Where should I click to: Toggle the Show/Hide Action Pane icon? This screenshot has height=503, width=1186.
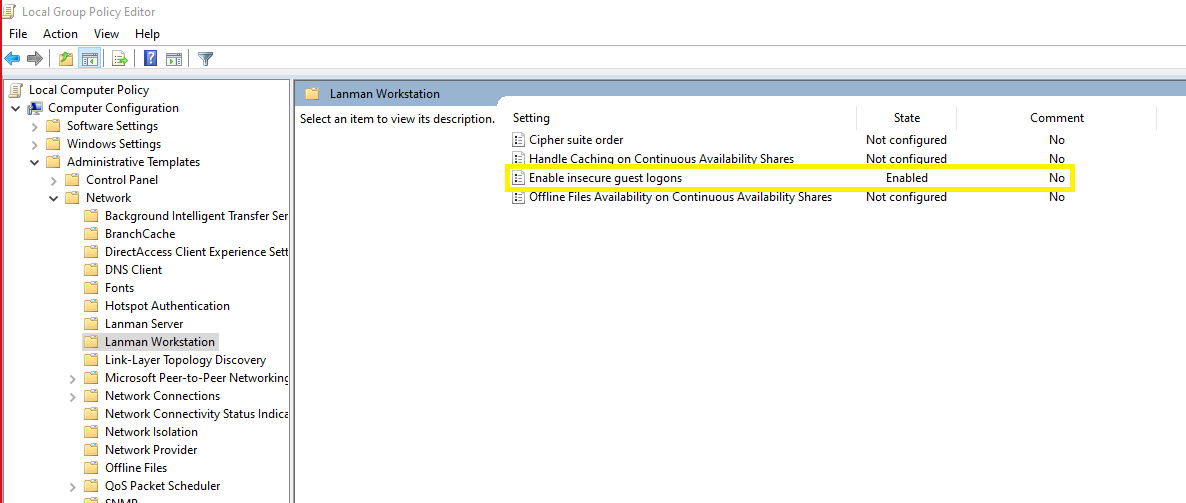(174, 58)
